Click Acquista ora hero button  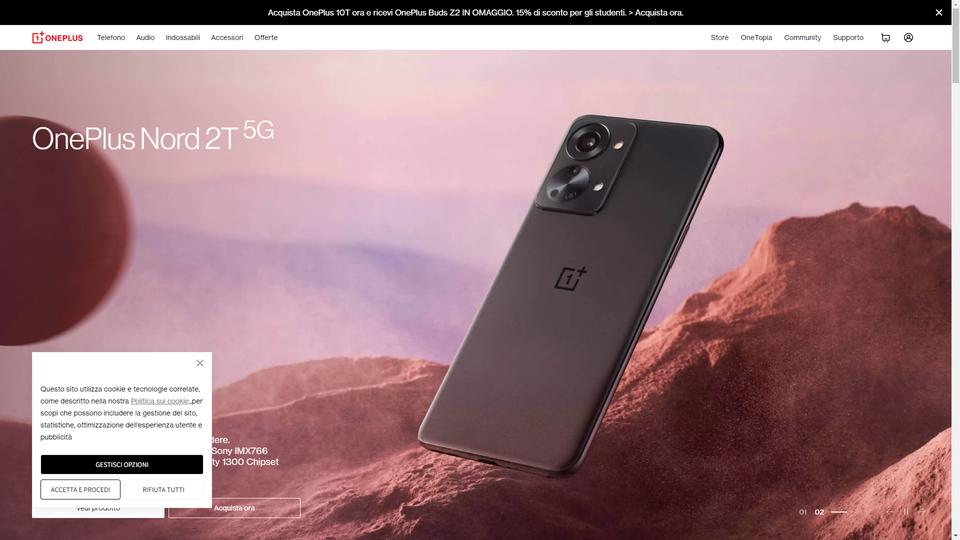pyautogui.click(x=234, y=508)
